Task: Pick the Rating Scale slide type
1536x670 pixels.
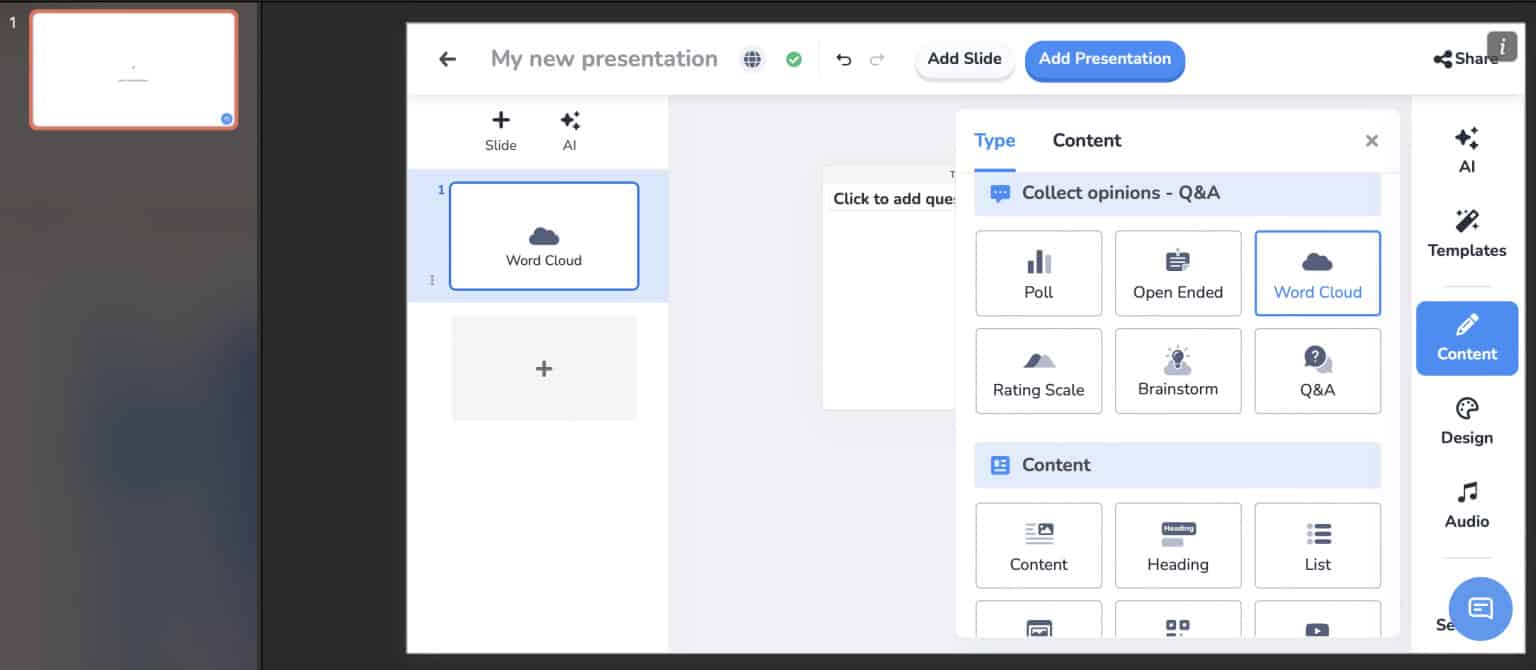Action: [1038, 371]
